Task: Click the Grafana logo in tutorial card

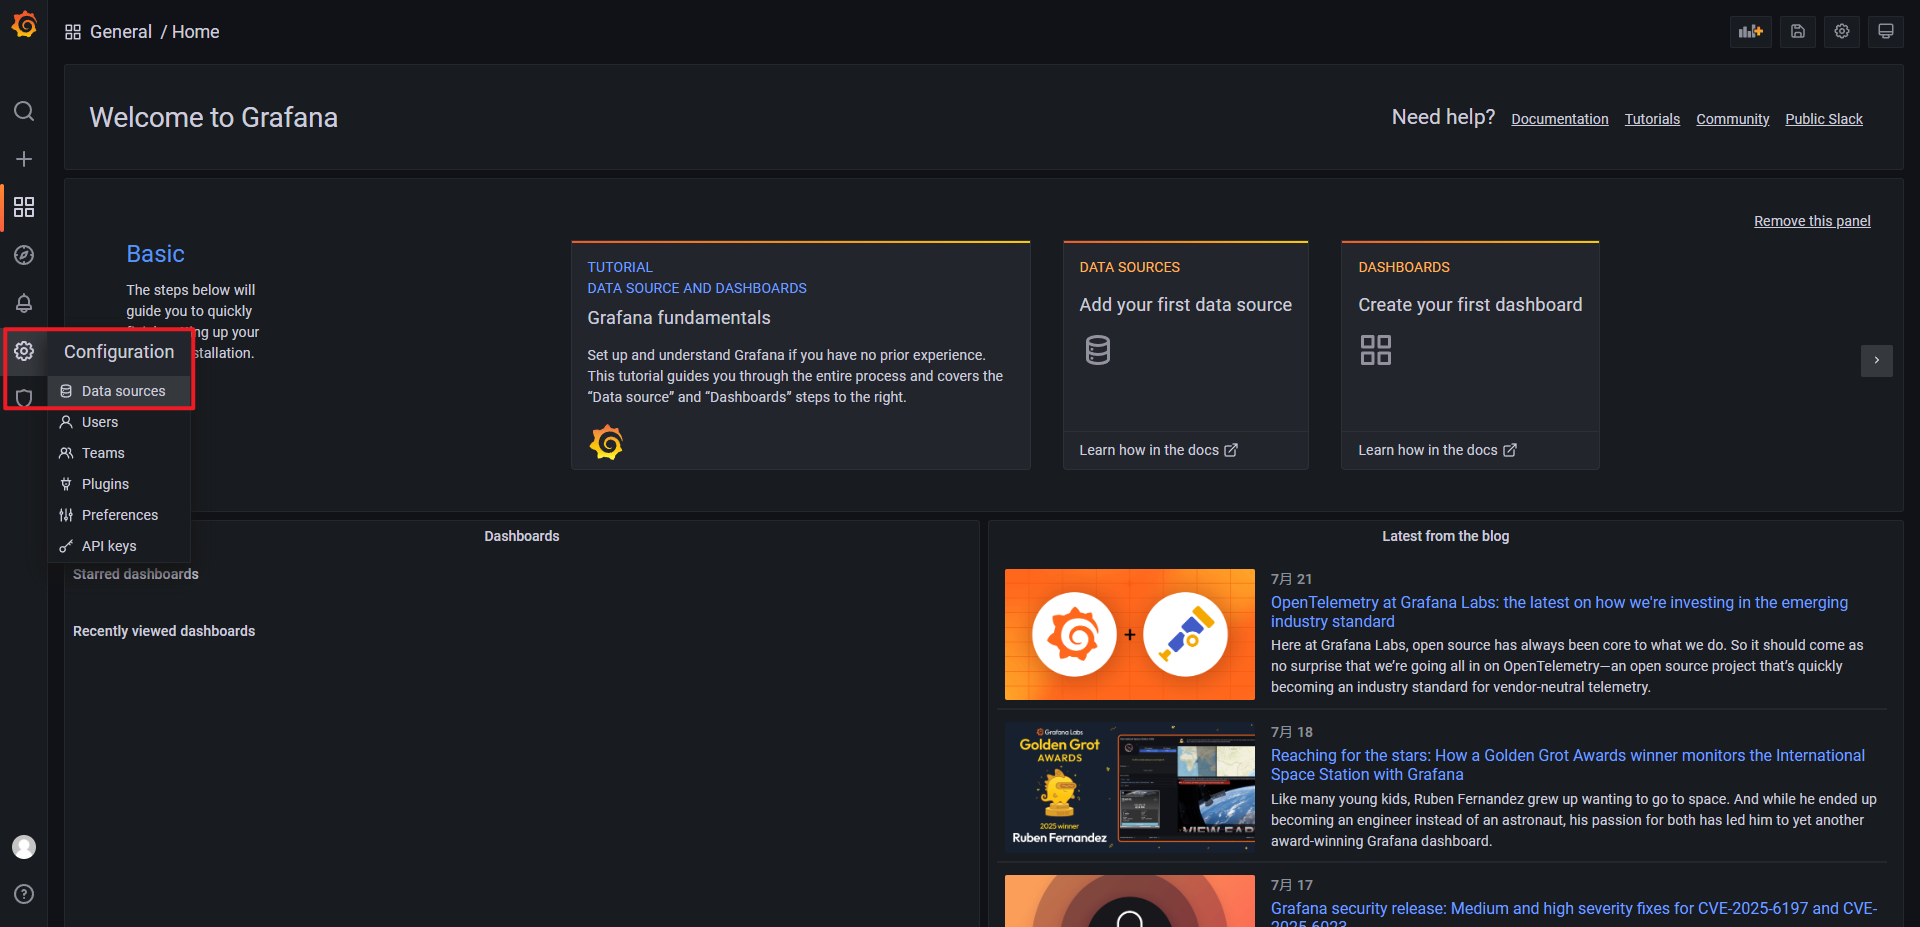Action: point(606,442)
